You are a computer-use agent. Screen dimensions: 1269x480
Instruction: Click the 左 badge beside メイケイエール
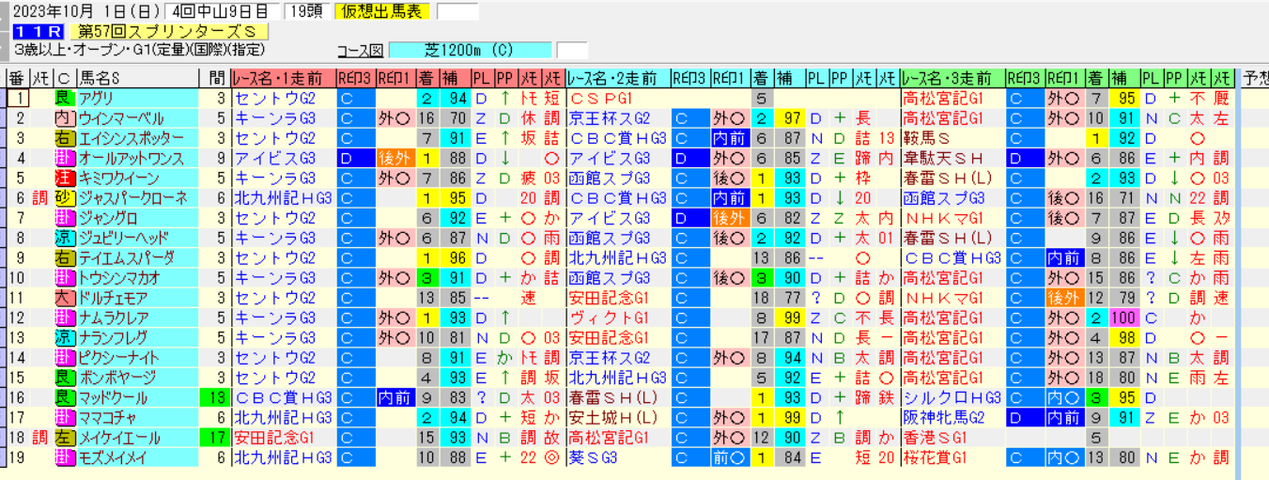64,438
